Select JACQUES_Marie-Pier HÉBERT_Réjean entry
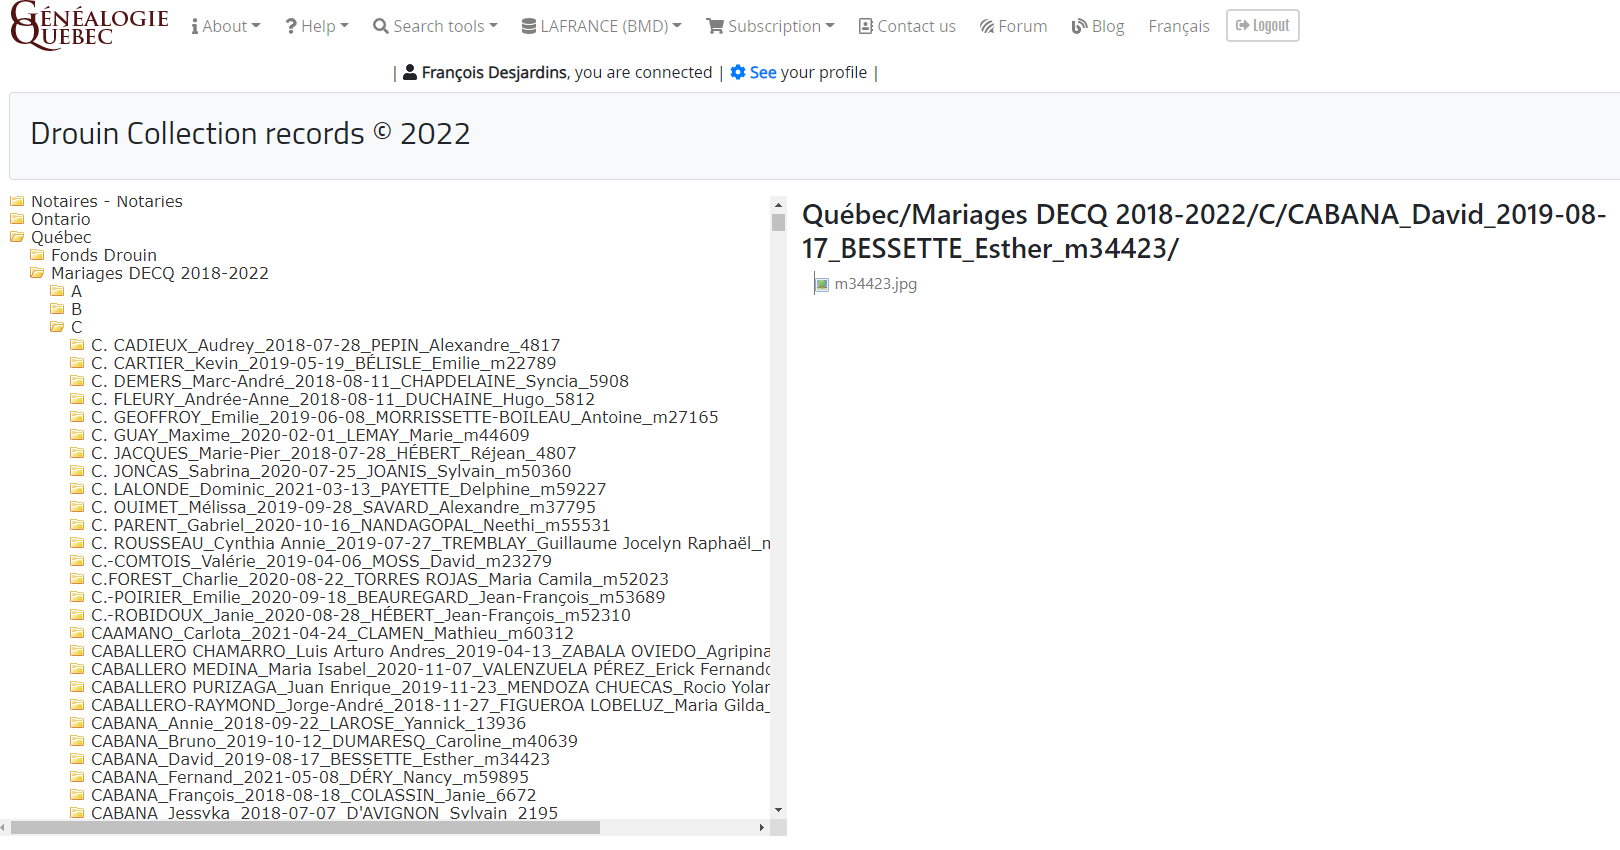 point(334,453)
